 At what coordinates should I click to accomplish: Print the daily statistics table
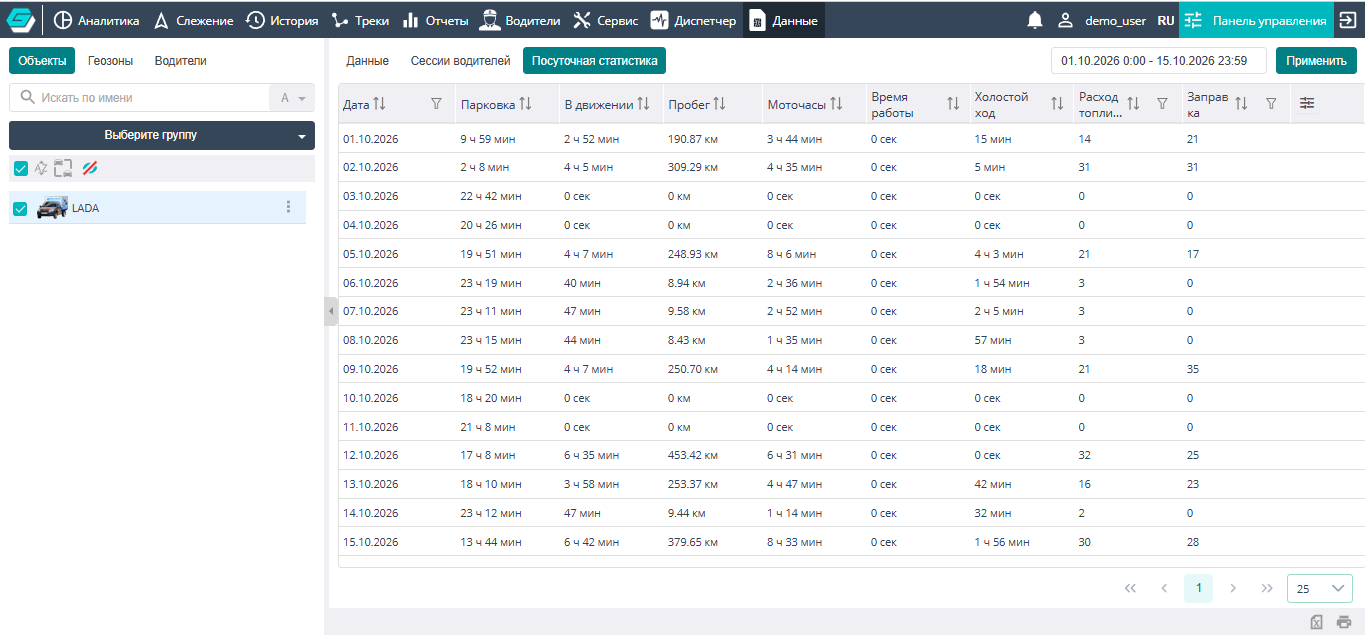(x=1344, y=622)
